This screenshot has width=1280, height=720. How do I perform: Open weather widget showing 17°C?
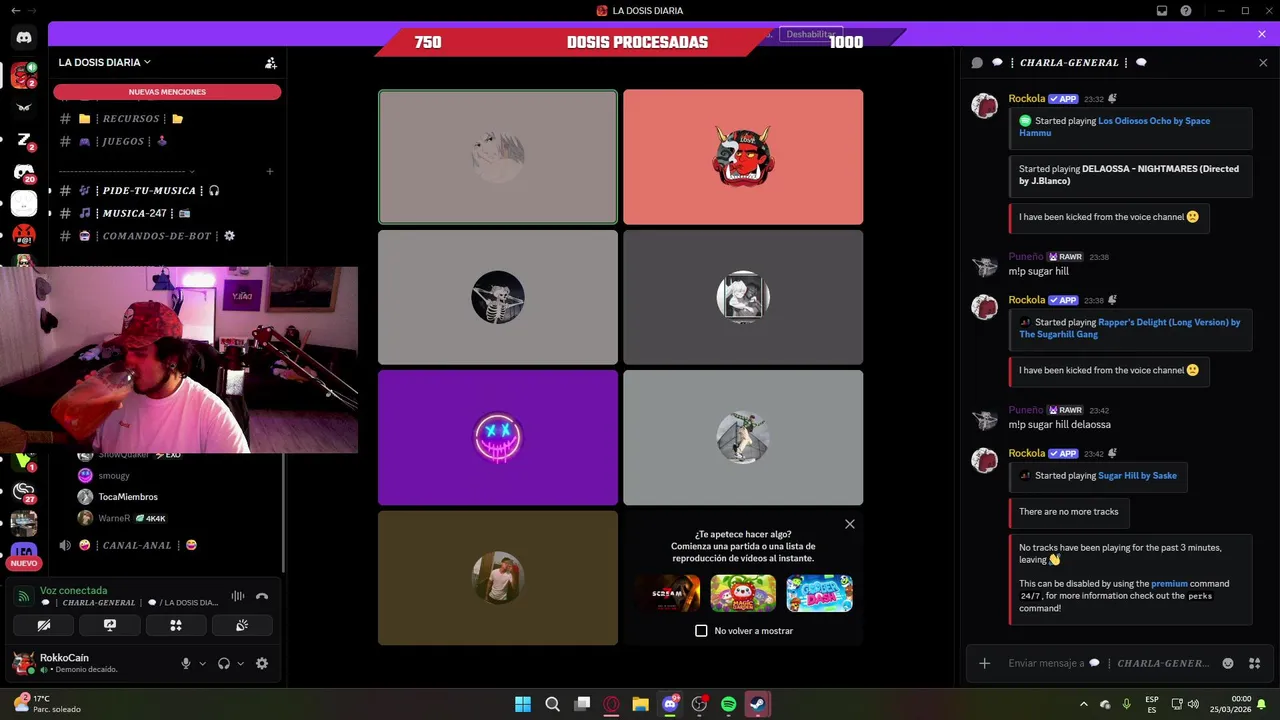click(45, 704)
